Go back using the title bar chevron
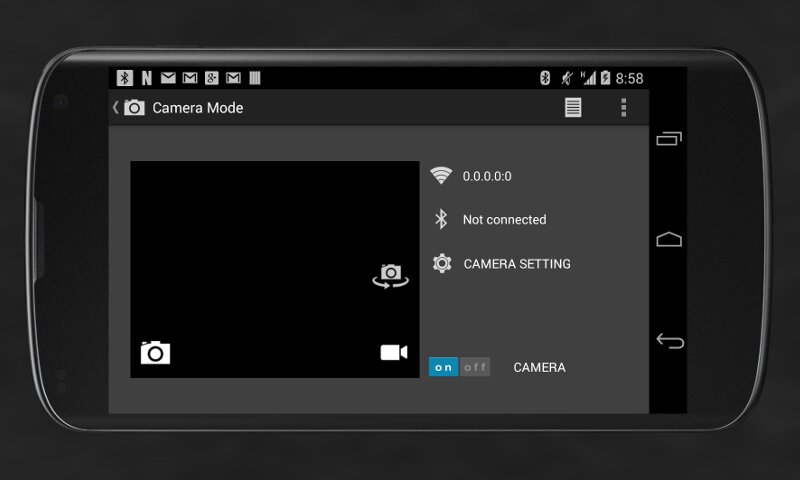 (115, 108)
